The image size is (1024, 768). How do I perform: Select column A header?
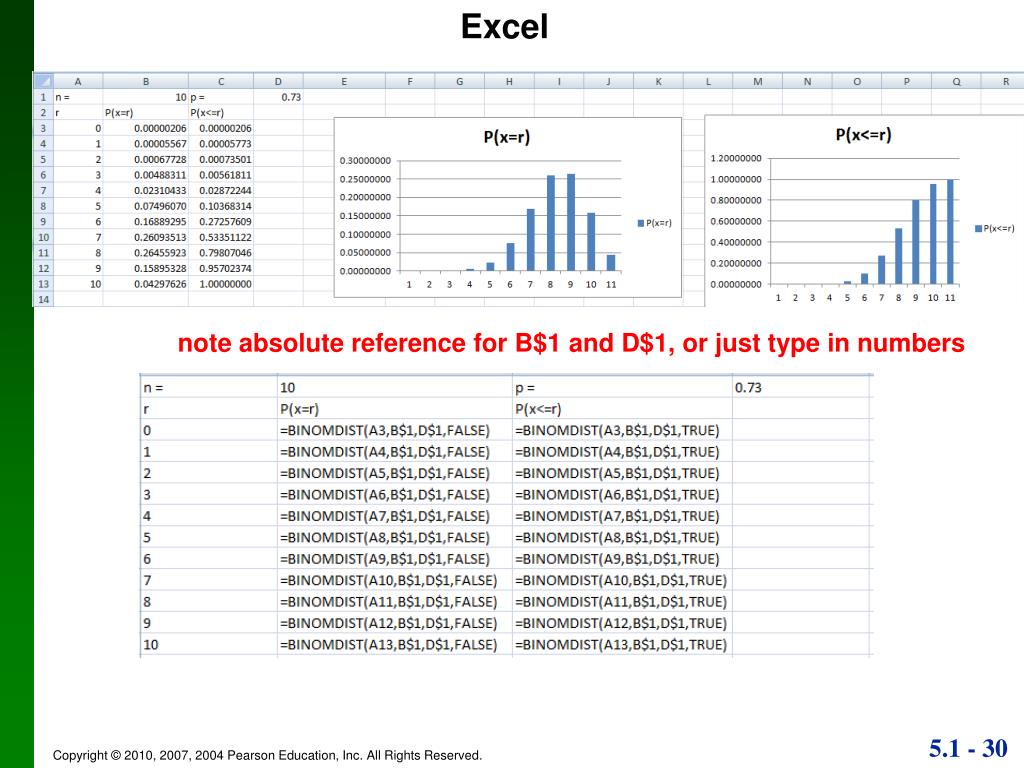(78, 82)
